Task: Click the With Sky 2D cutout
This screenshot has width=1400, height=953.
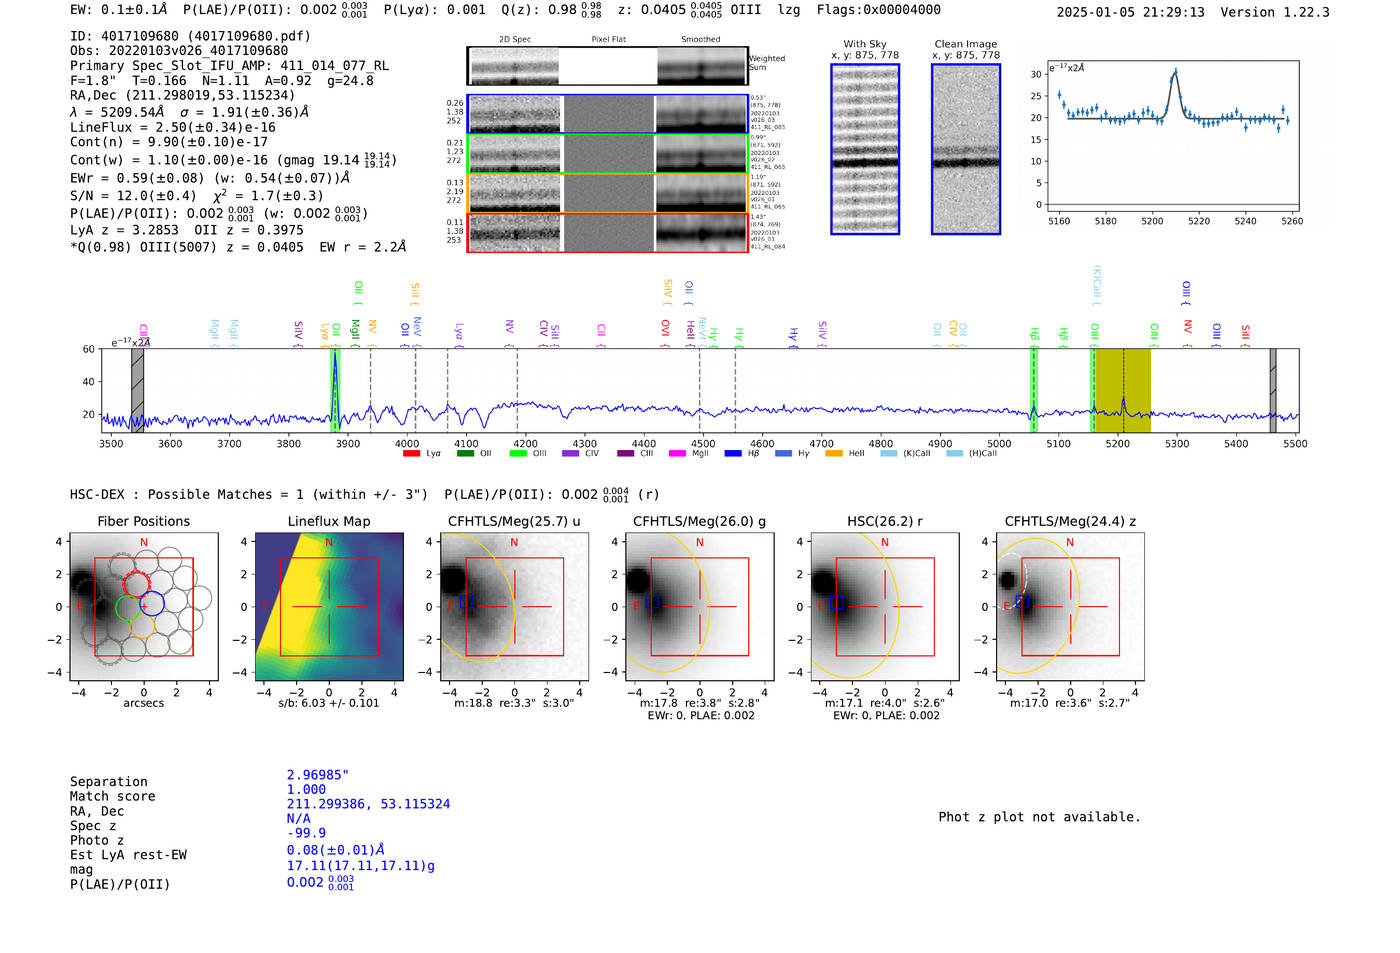Action: click(865, 149)
